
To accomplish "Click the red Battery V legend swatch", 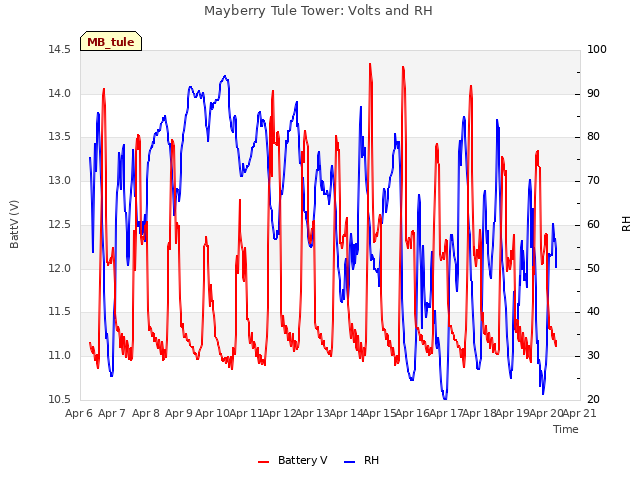I will (x=264, y=461).
